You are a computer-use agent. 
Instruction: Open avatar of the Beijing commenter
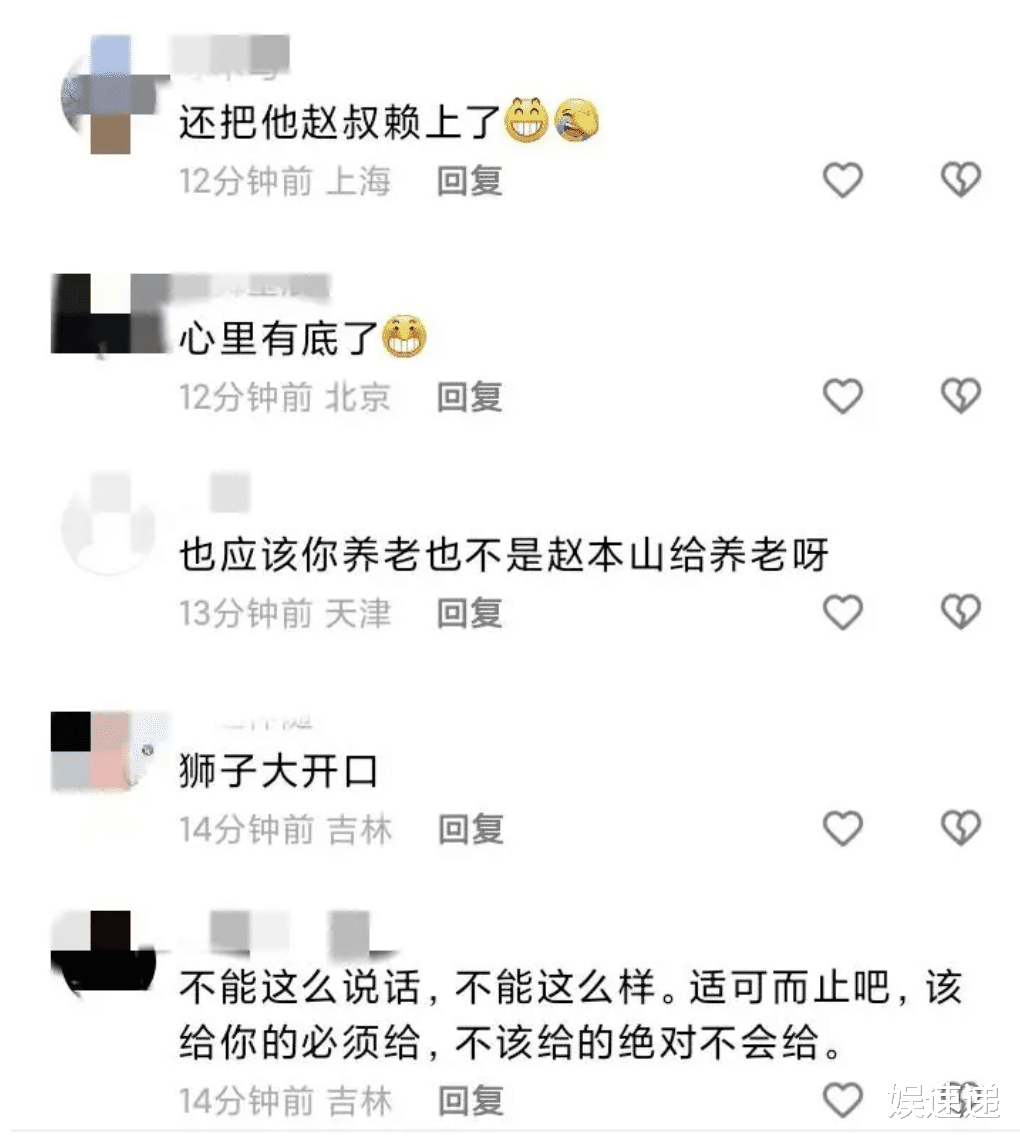(108, 314)
